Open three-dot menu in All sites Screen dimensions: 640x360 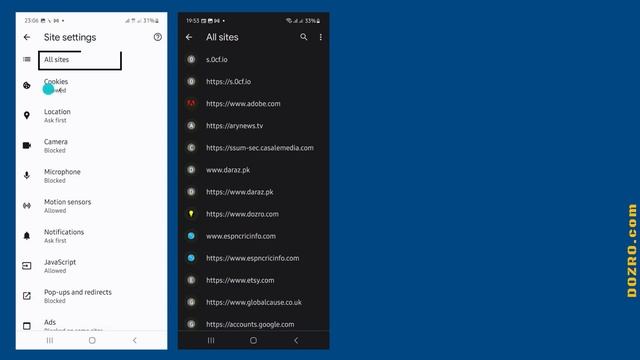(321, 37)
